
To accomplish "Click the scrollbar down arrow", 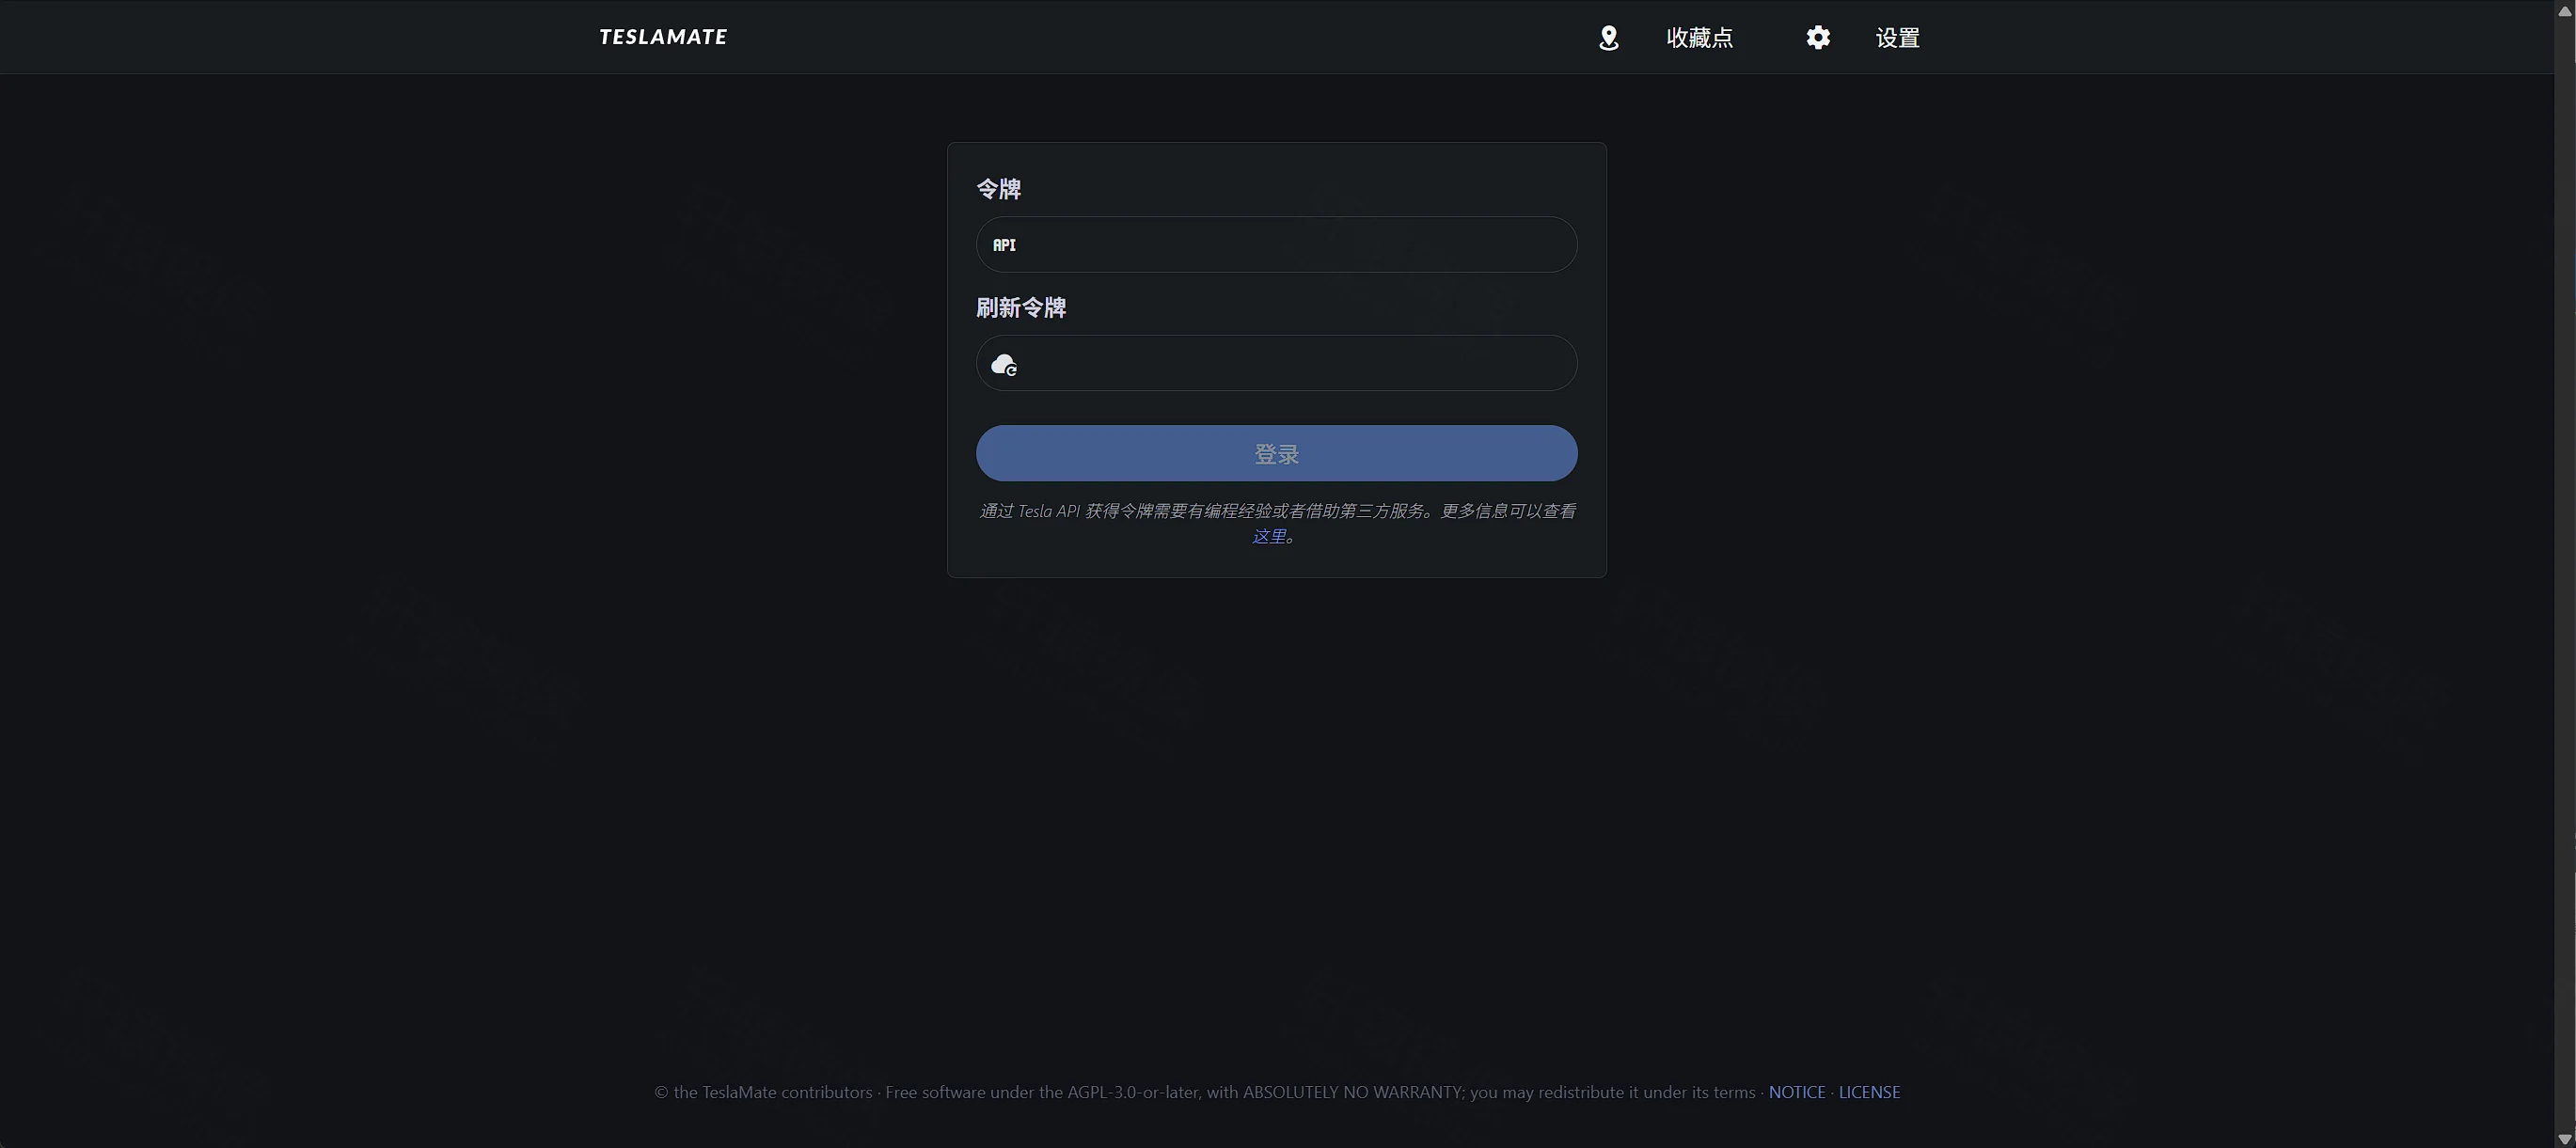I will click(x=2565, y=1138).
